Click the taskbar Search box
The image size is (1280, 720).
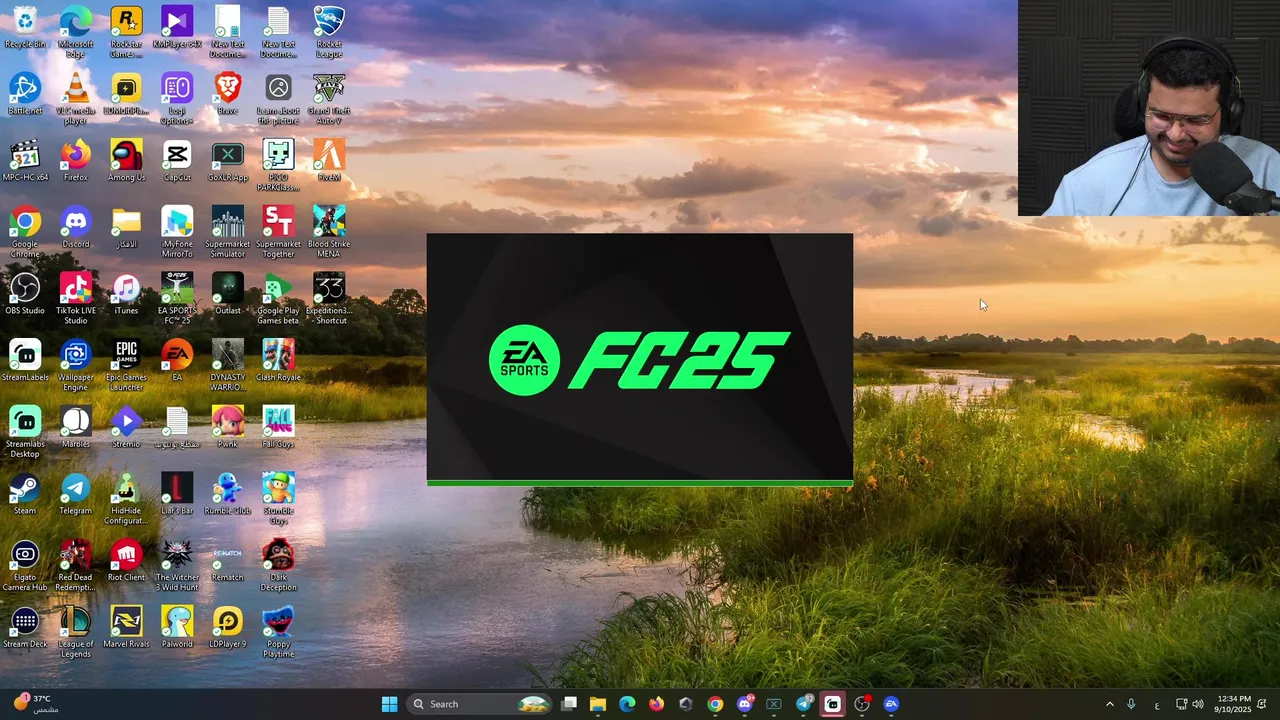tap(480, 704)
